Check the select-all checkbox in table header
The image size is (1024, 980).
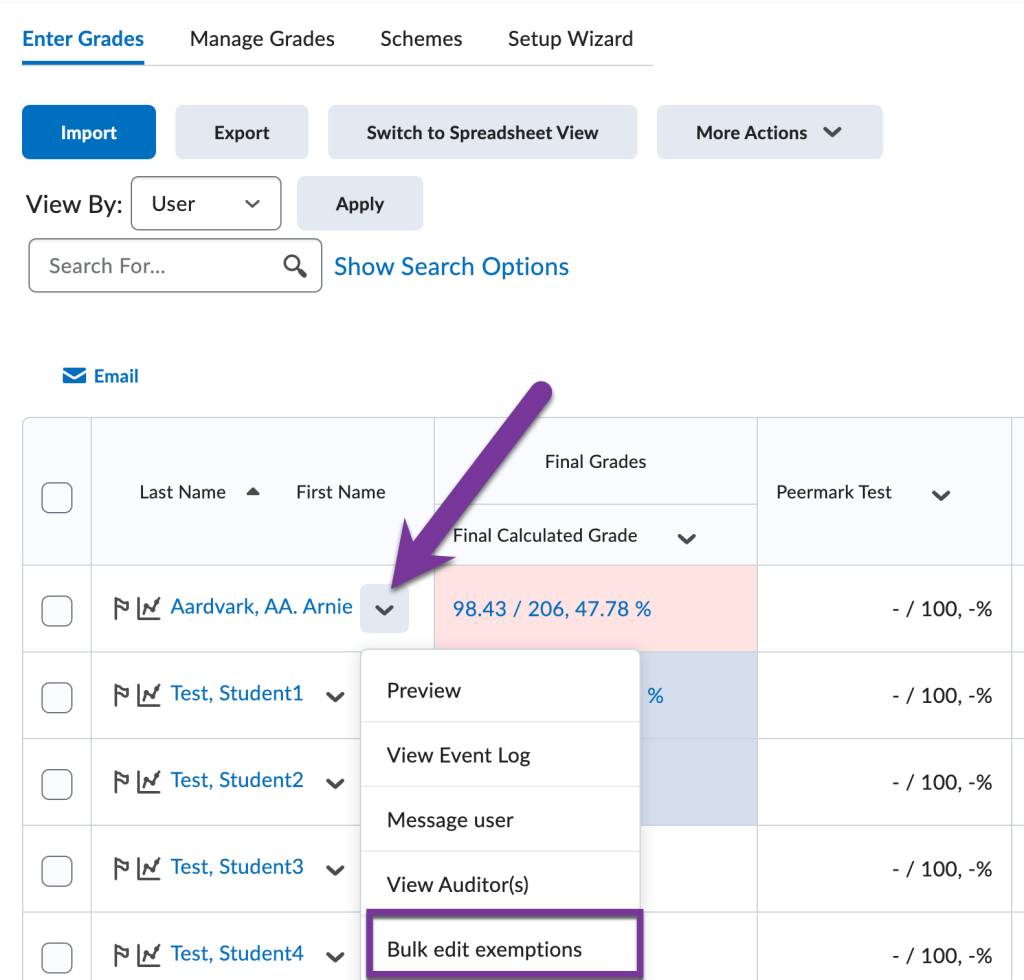point(57,497)
